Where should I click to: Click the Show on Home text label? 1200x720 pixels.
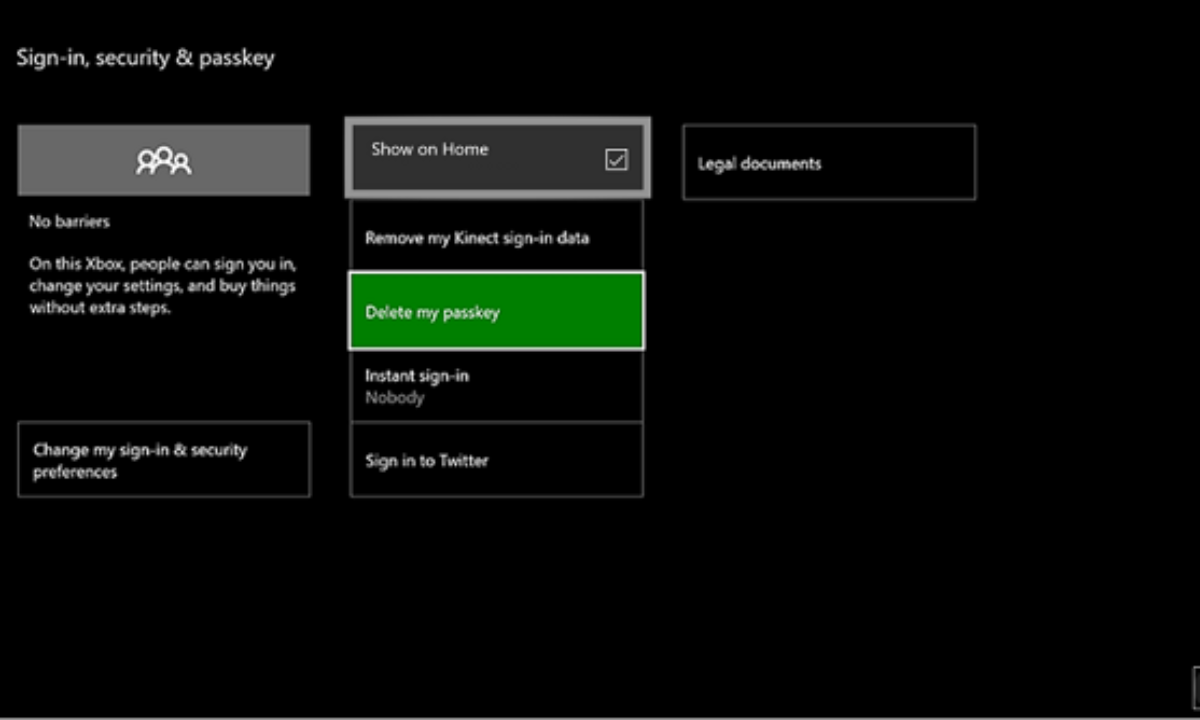tap(429, 149)
